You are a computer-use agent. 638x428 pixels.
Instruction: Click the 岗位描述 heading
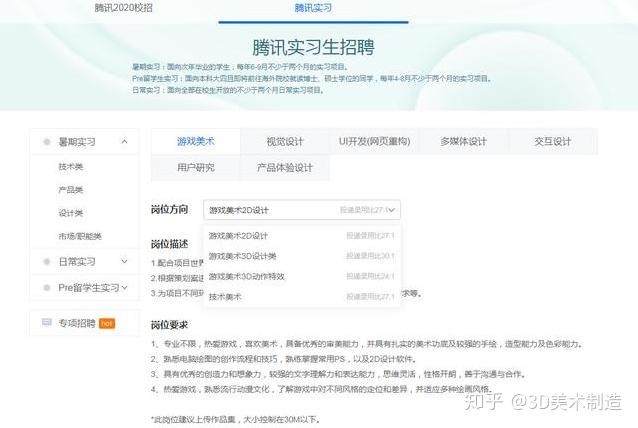(x=170, y=244)
